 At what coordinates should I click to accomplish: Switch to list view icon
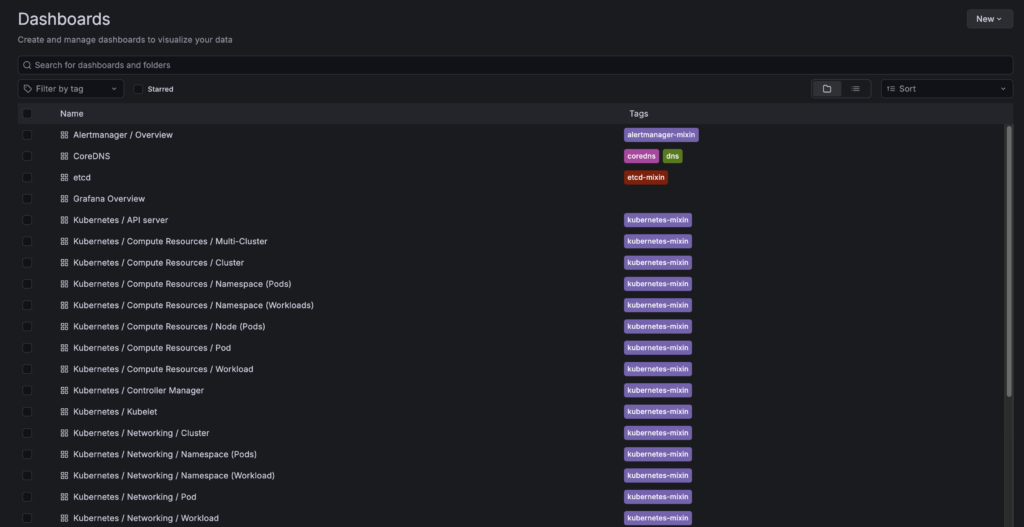point(856,89)
